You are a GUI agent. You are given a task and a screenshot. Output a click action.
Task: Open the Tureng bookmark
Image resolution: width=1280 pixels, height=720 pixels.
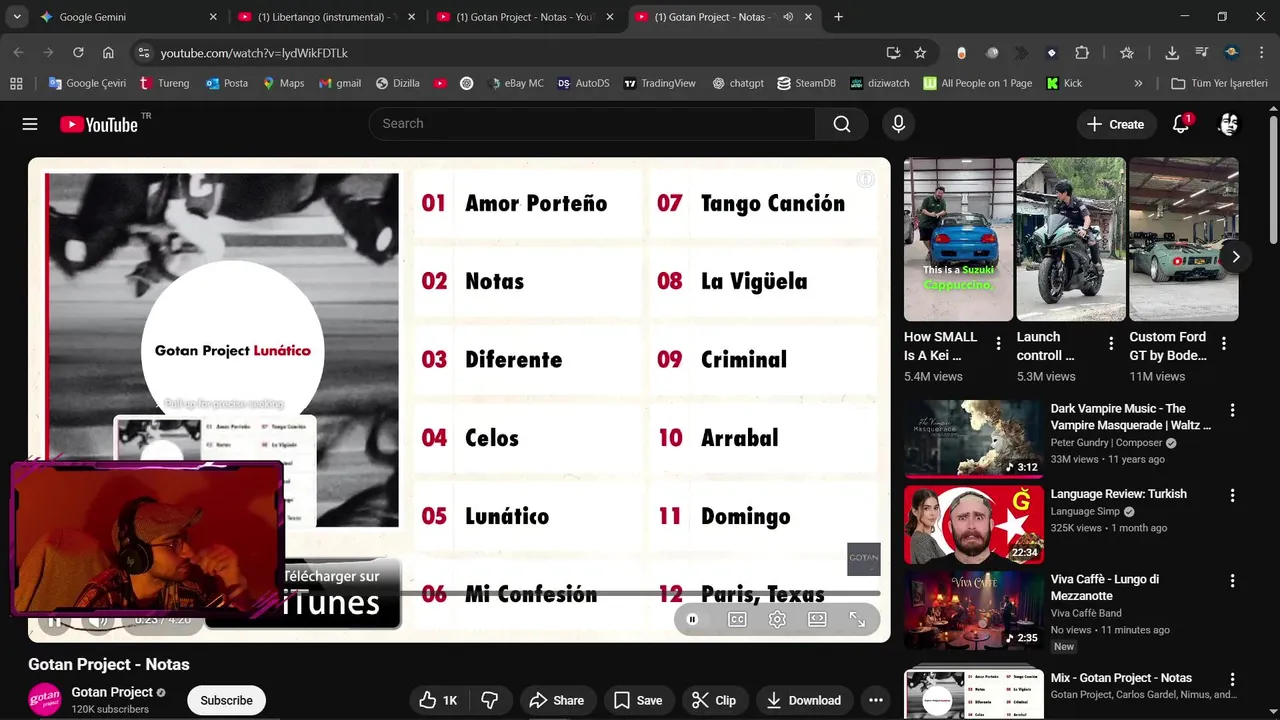pyautogui.click(x=165, y=83)
